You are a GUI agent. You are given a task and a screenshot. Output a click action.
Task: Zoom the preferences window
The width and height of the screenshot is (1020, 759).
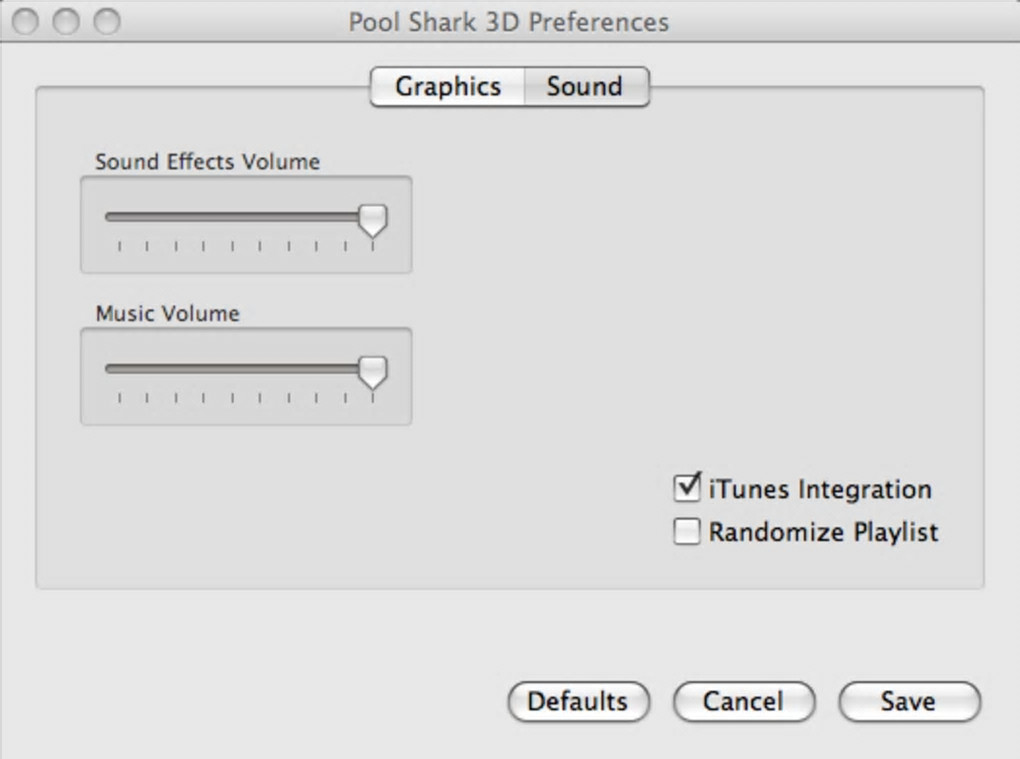105,21
